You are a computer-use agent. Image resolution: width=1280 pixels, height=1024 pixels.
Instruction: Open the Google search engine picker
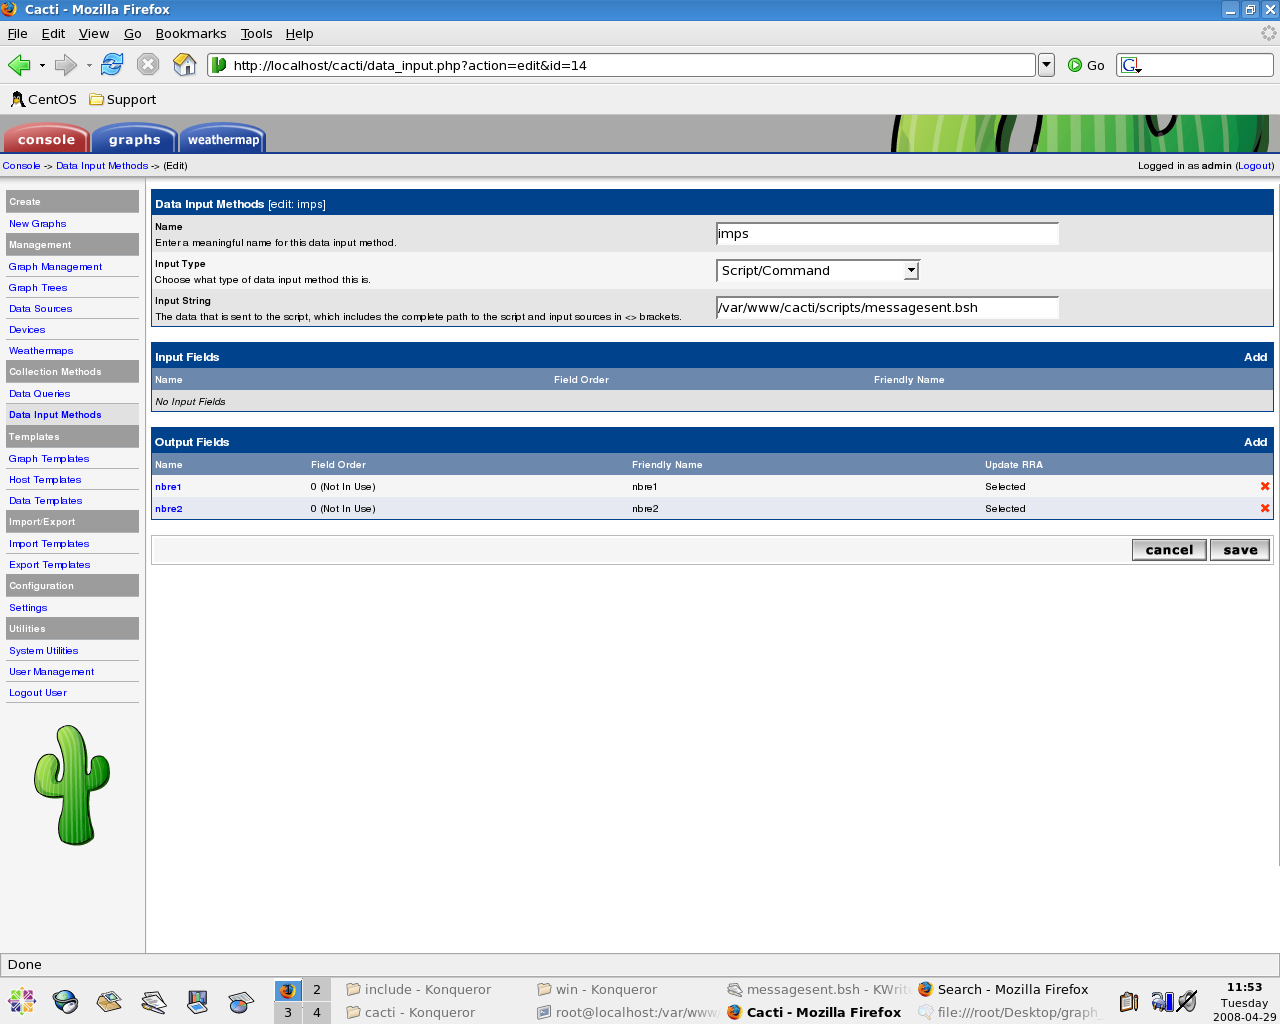click(1131, 65)
